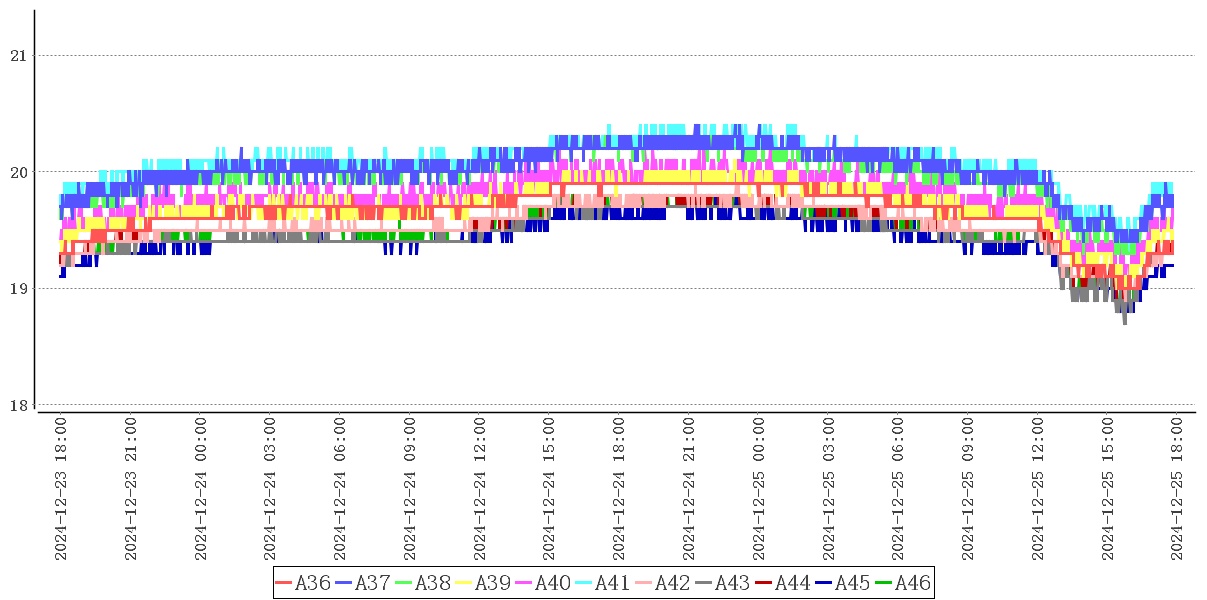1207x600 pixels.
Task: Toggle the magenta A40 legend item
Action: [543, 583]
